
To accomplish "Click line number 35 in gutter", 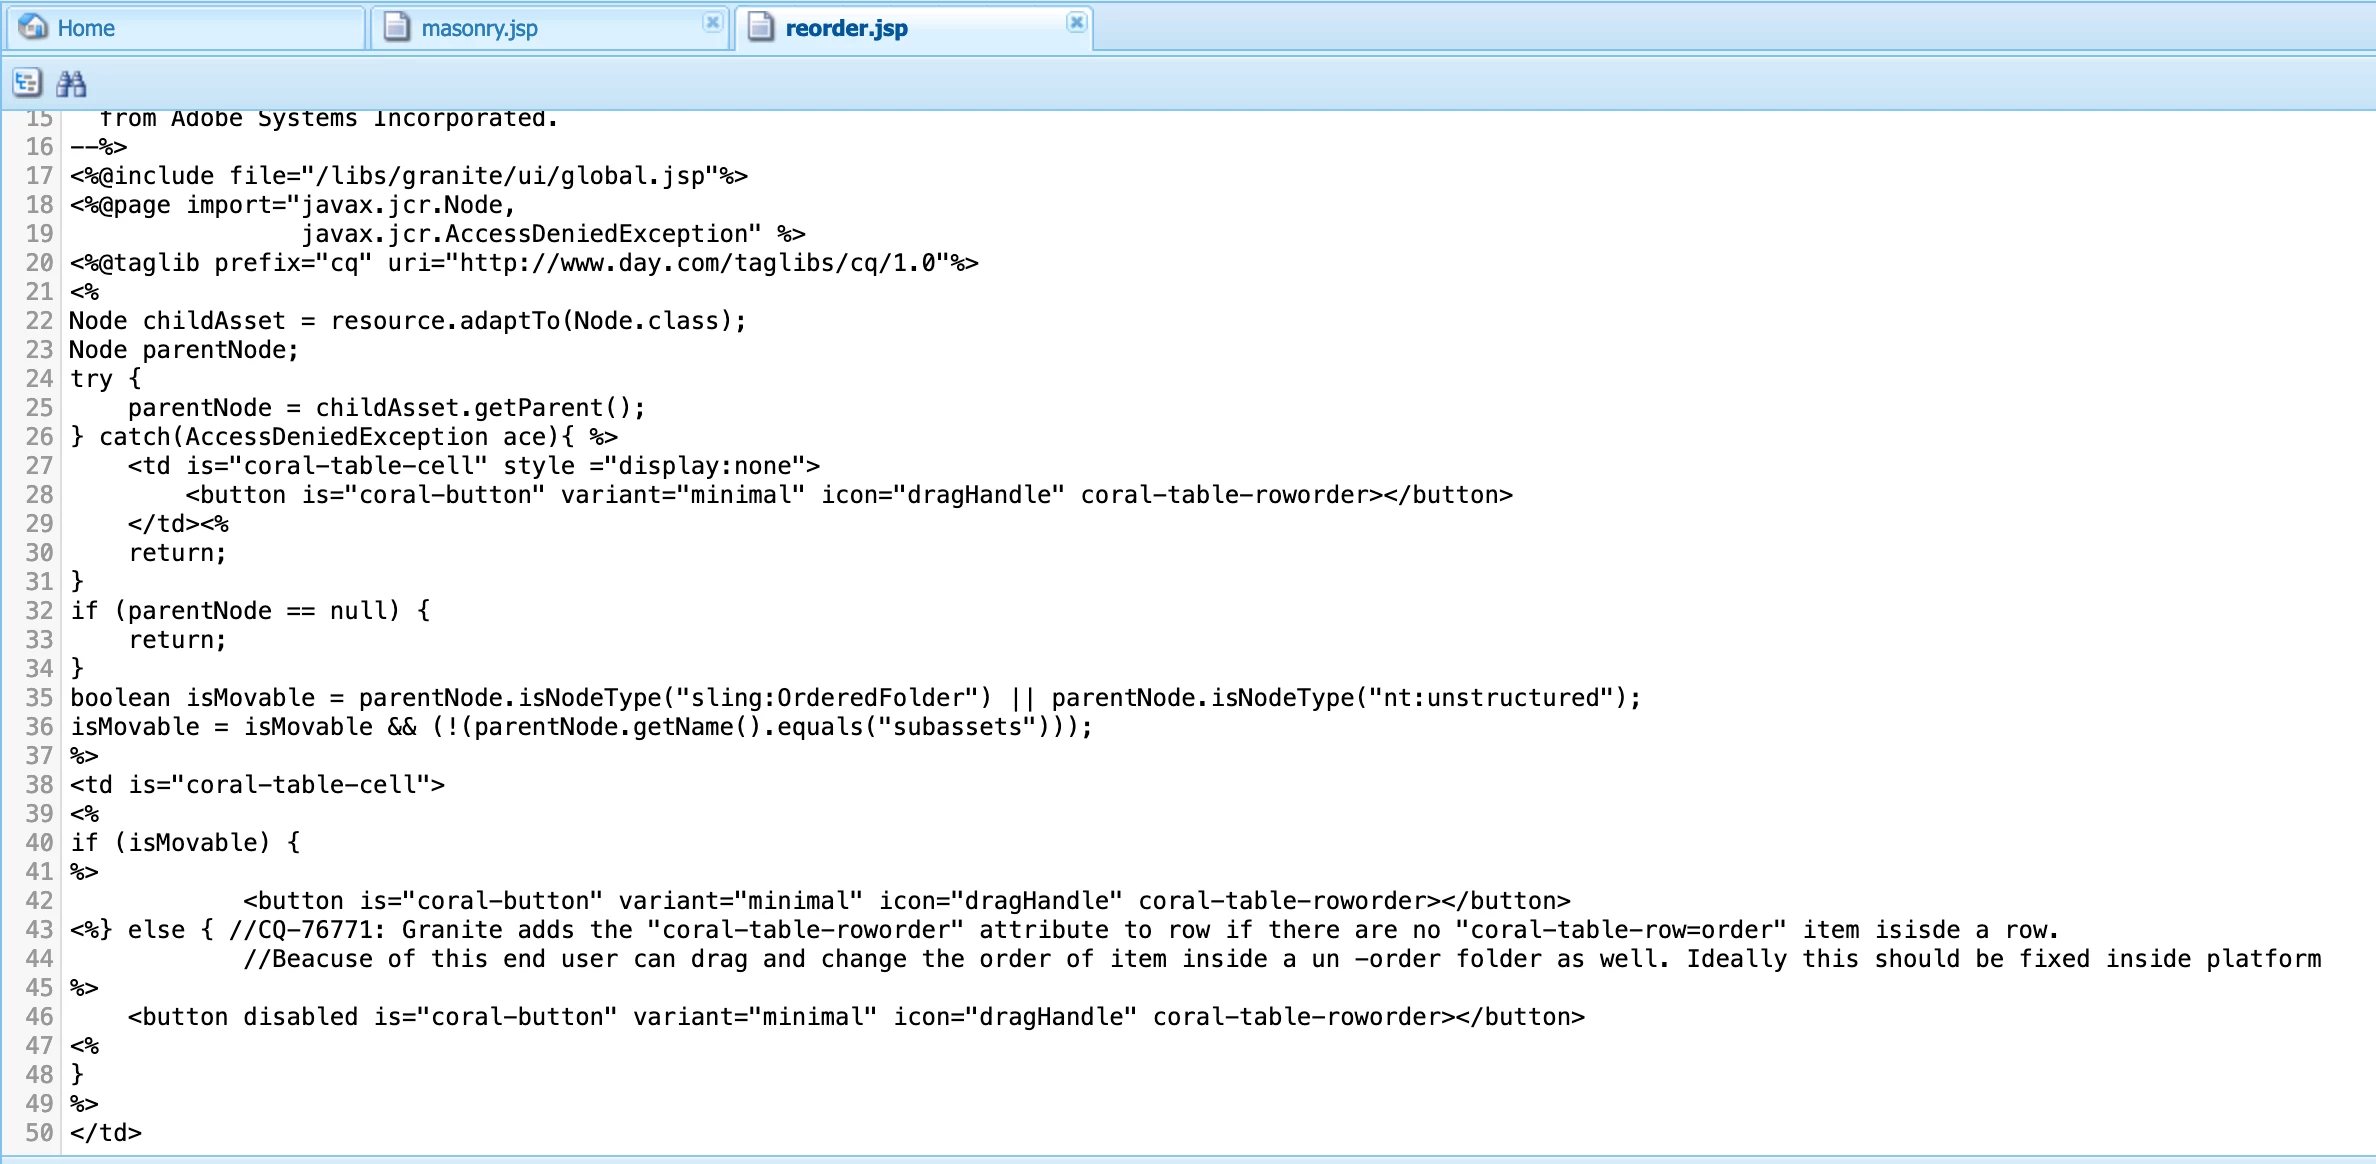I will point(39,698).
